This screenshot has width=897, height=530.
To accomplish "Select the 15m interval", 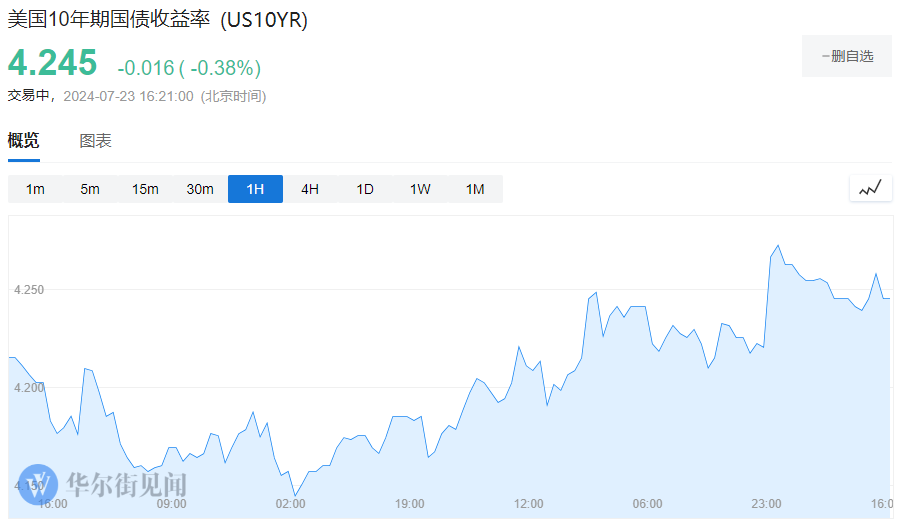I will (145, 189).
